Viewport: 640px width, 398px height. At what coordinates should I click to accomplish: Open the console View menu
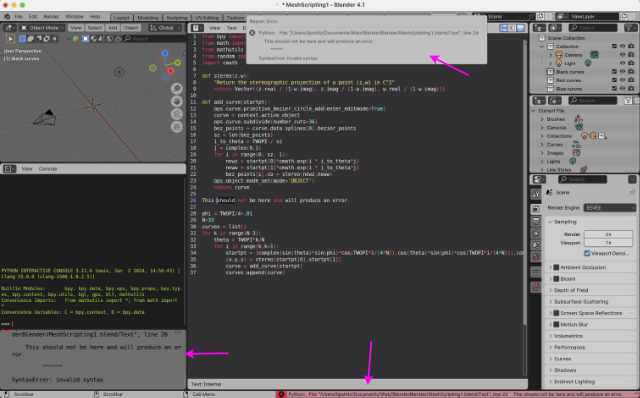click(27, 169)
